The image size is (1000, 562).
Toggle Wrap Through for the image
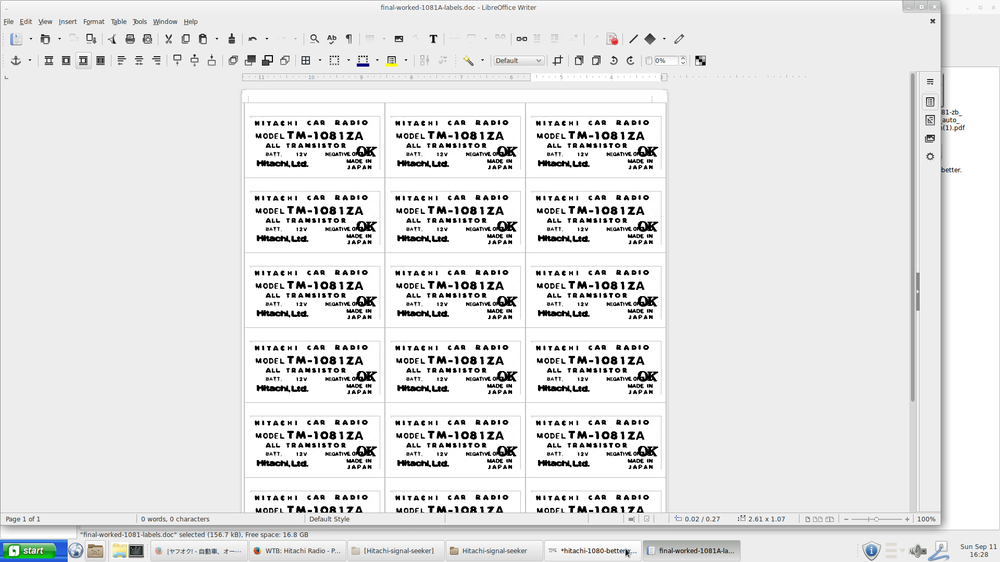[x=100, y=61]
